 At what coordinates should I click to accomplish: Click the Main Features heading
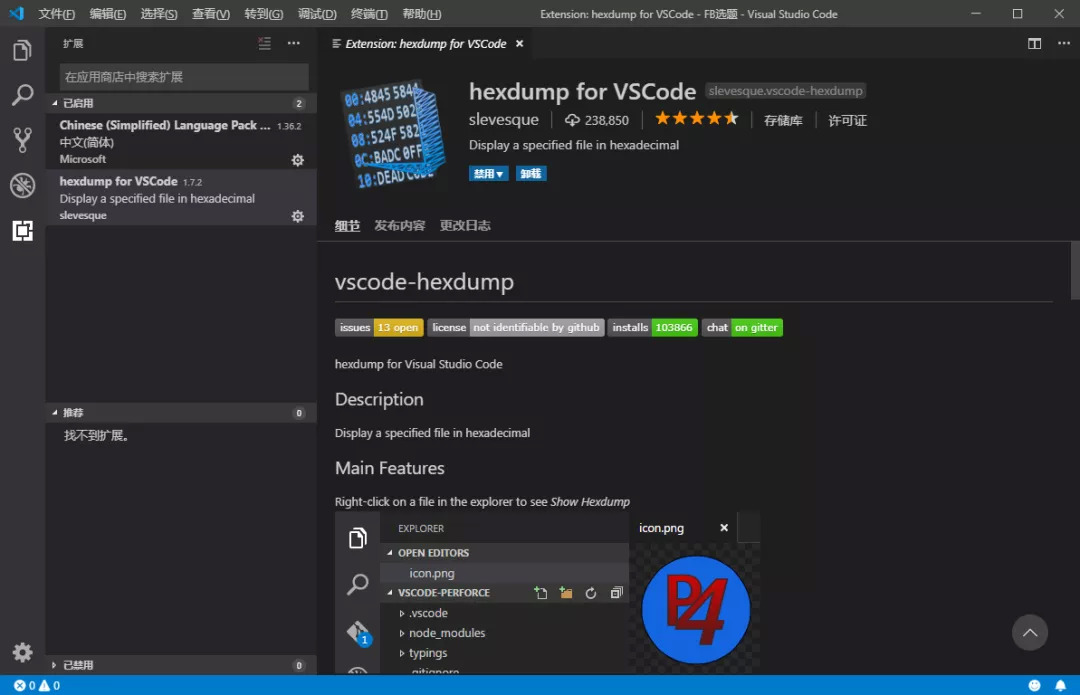390,468
